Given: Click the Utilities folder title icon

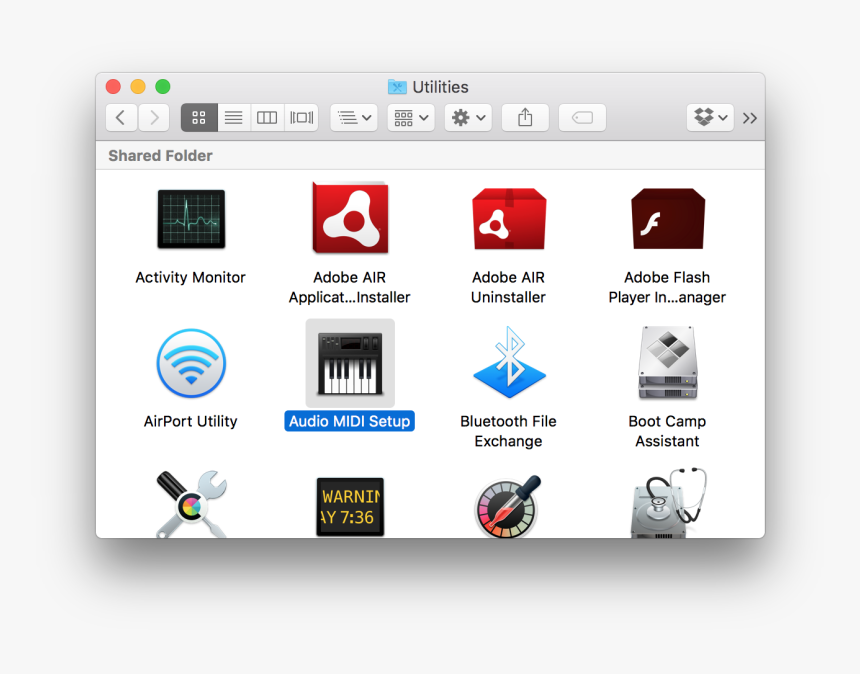Looking at the screenshot, I should pyautogui.click(x=397, y=87).
